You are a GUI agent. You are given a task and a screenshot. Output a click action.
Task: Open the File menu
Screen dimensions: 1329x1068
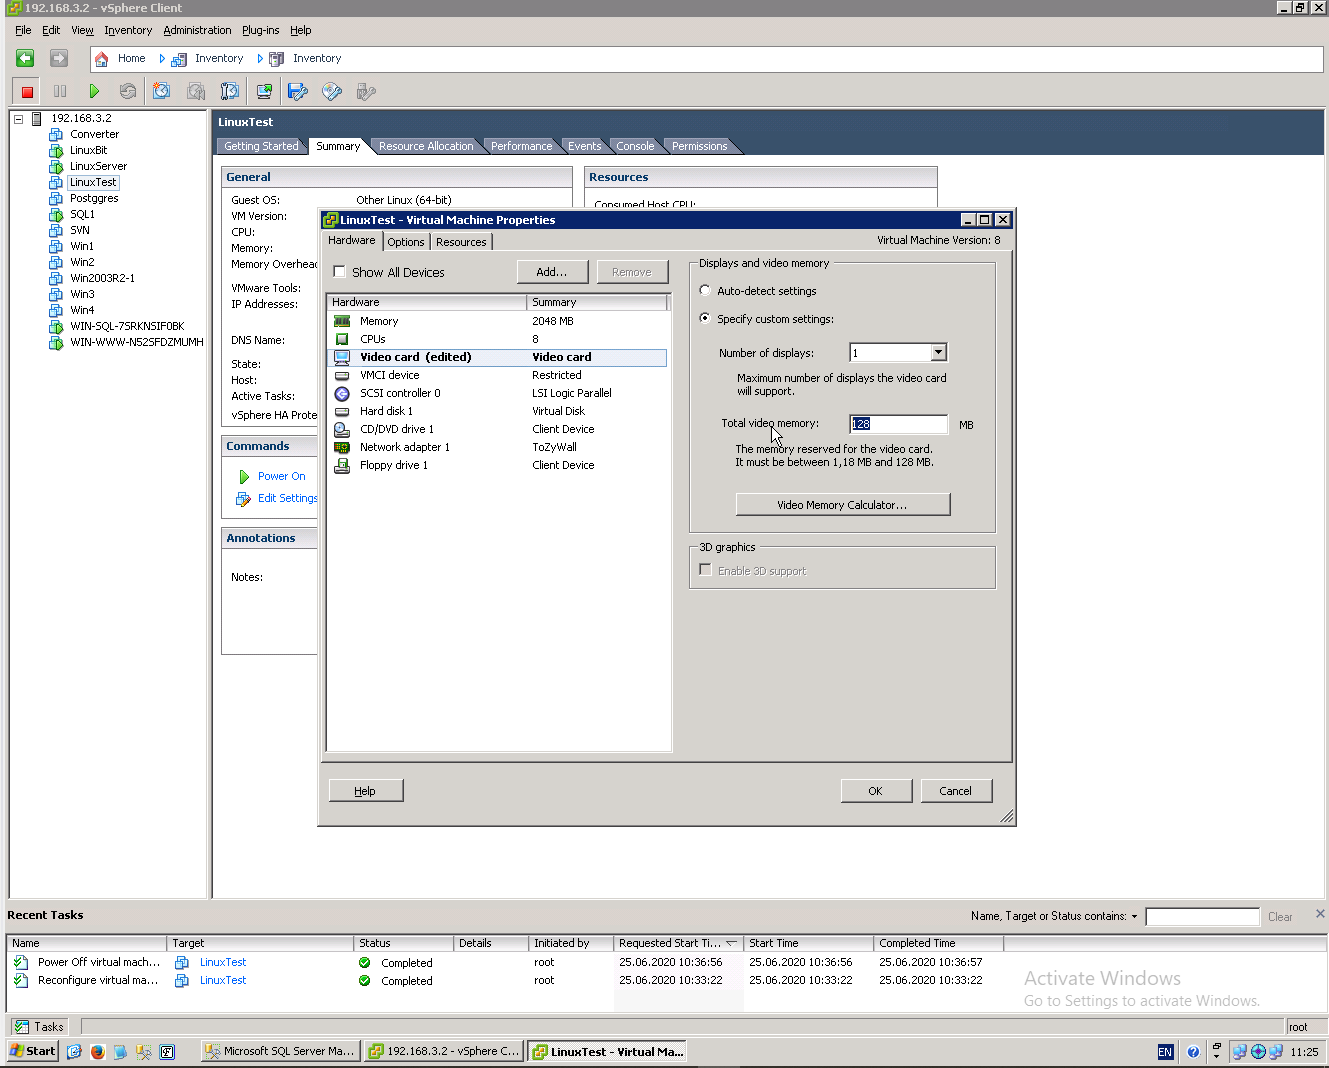pyautogui.click(x=23, y=30)
